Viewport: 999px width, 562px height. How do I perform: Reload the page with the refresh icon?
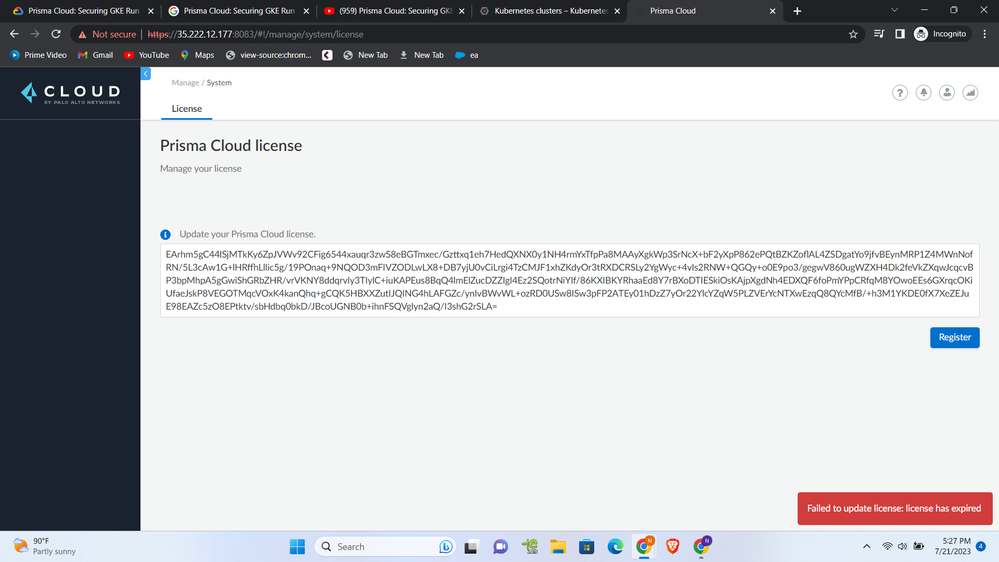[x=56, y=34]
